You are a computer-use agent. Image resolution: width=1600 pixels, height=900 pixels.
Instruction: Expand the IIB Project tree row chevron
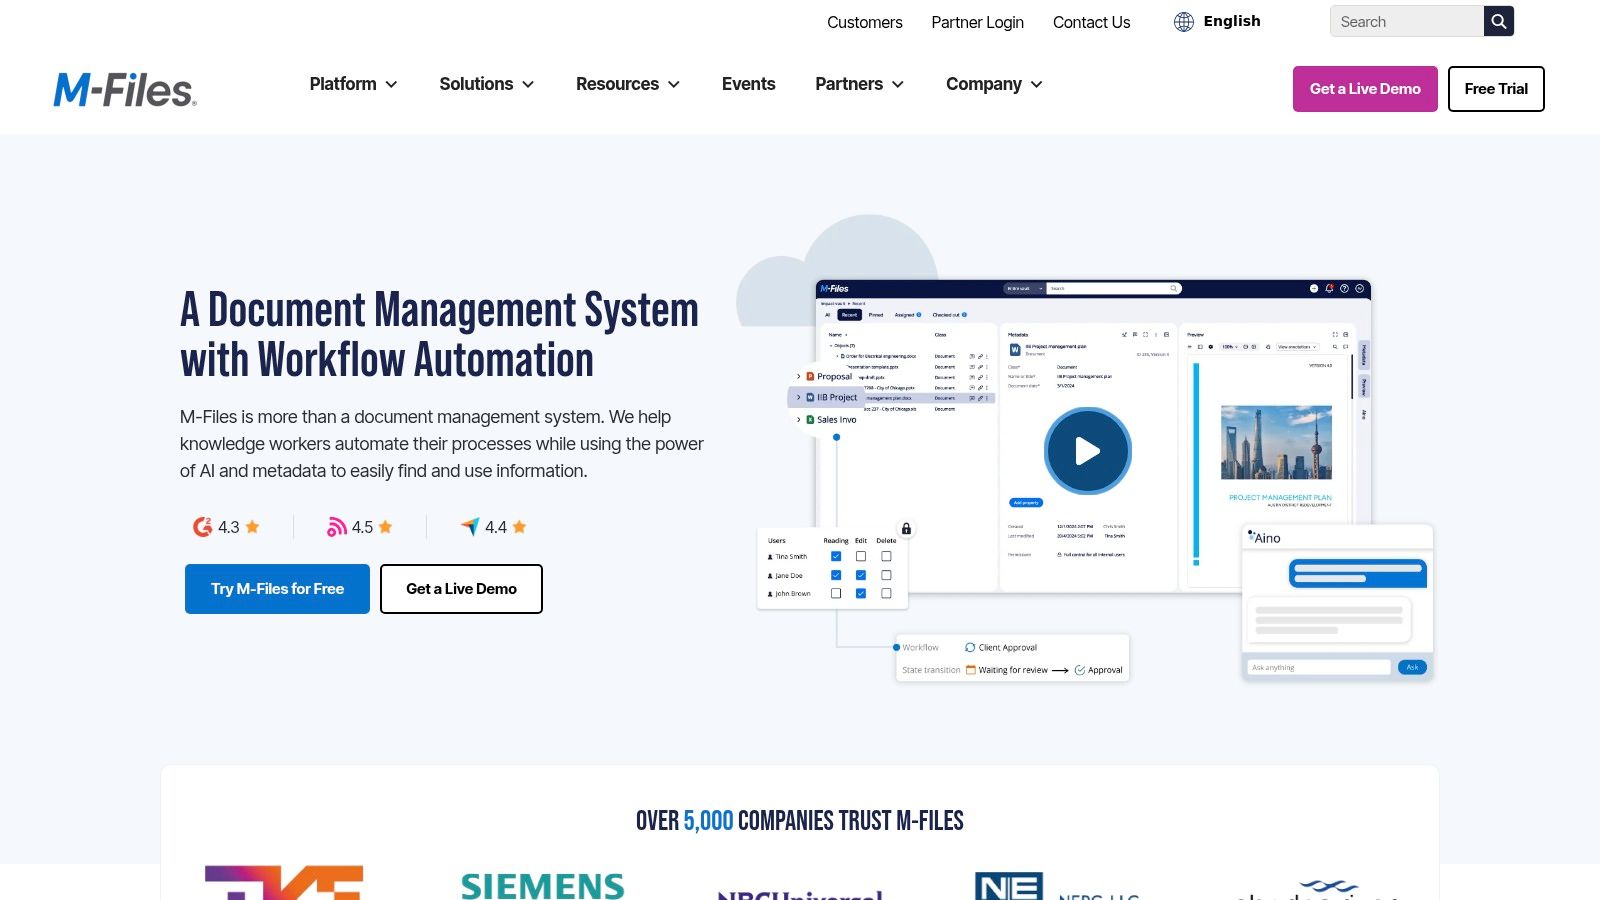coord(798,398)
